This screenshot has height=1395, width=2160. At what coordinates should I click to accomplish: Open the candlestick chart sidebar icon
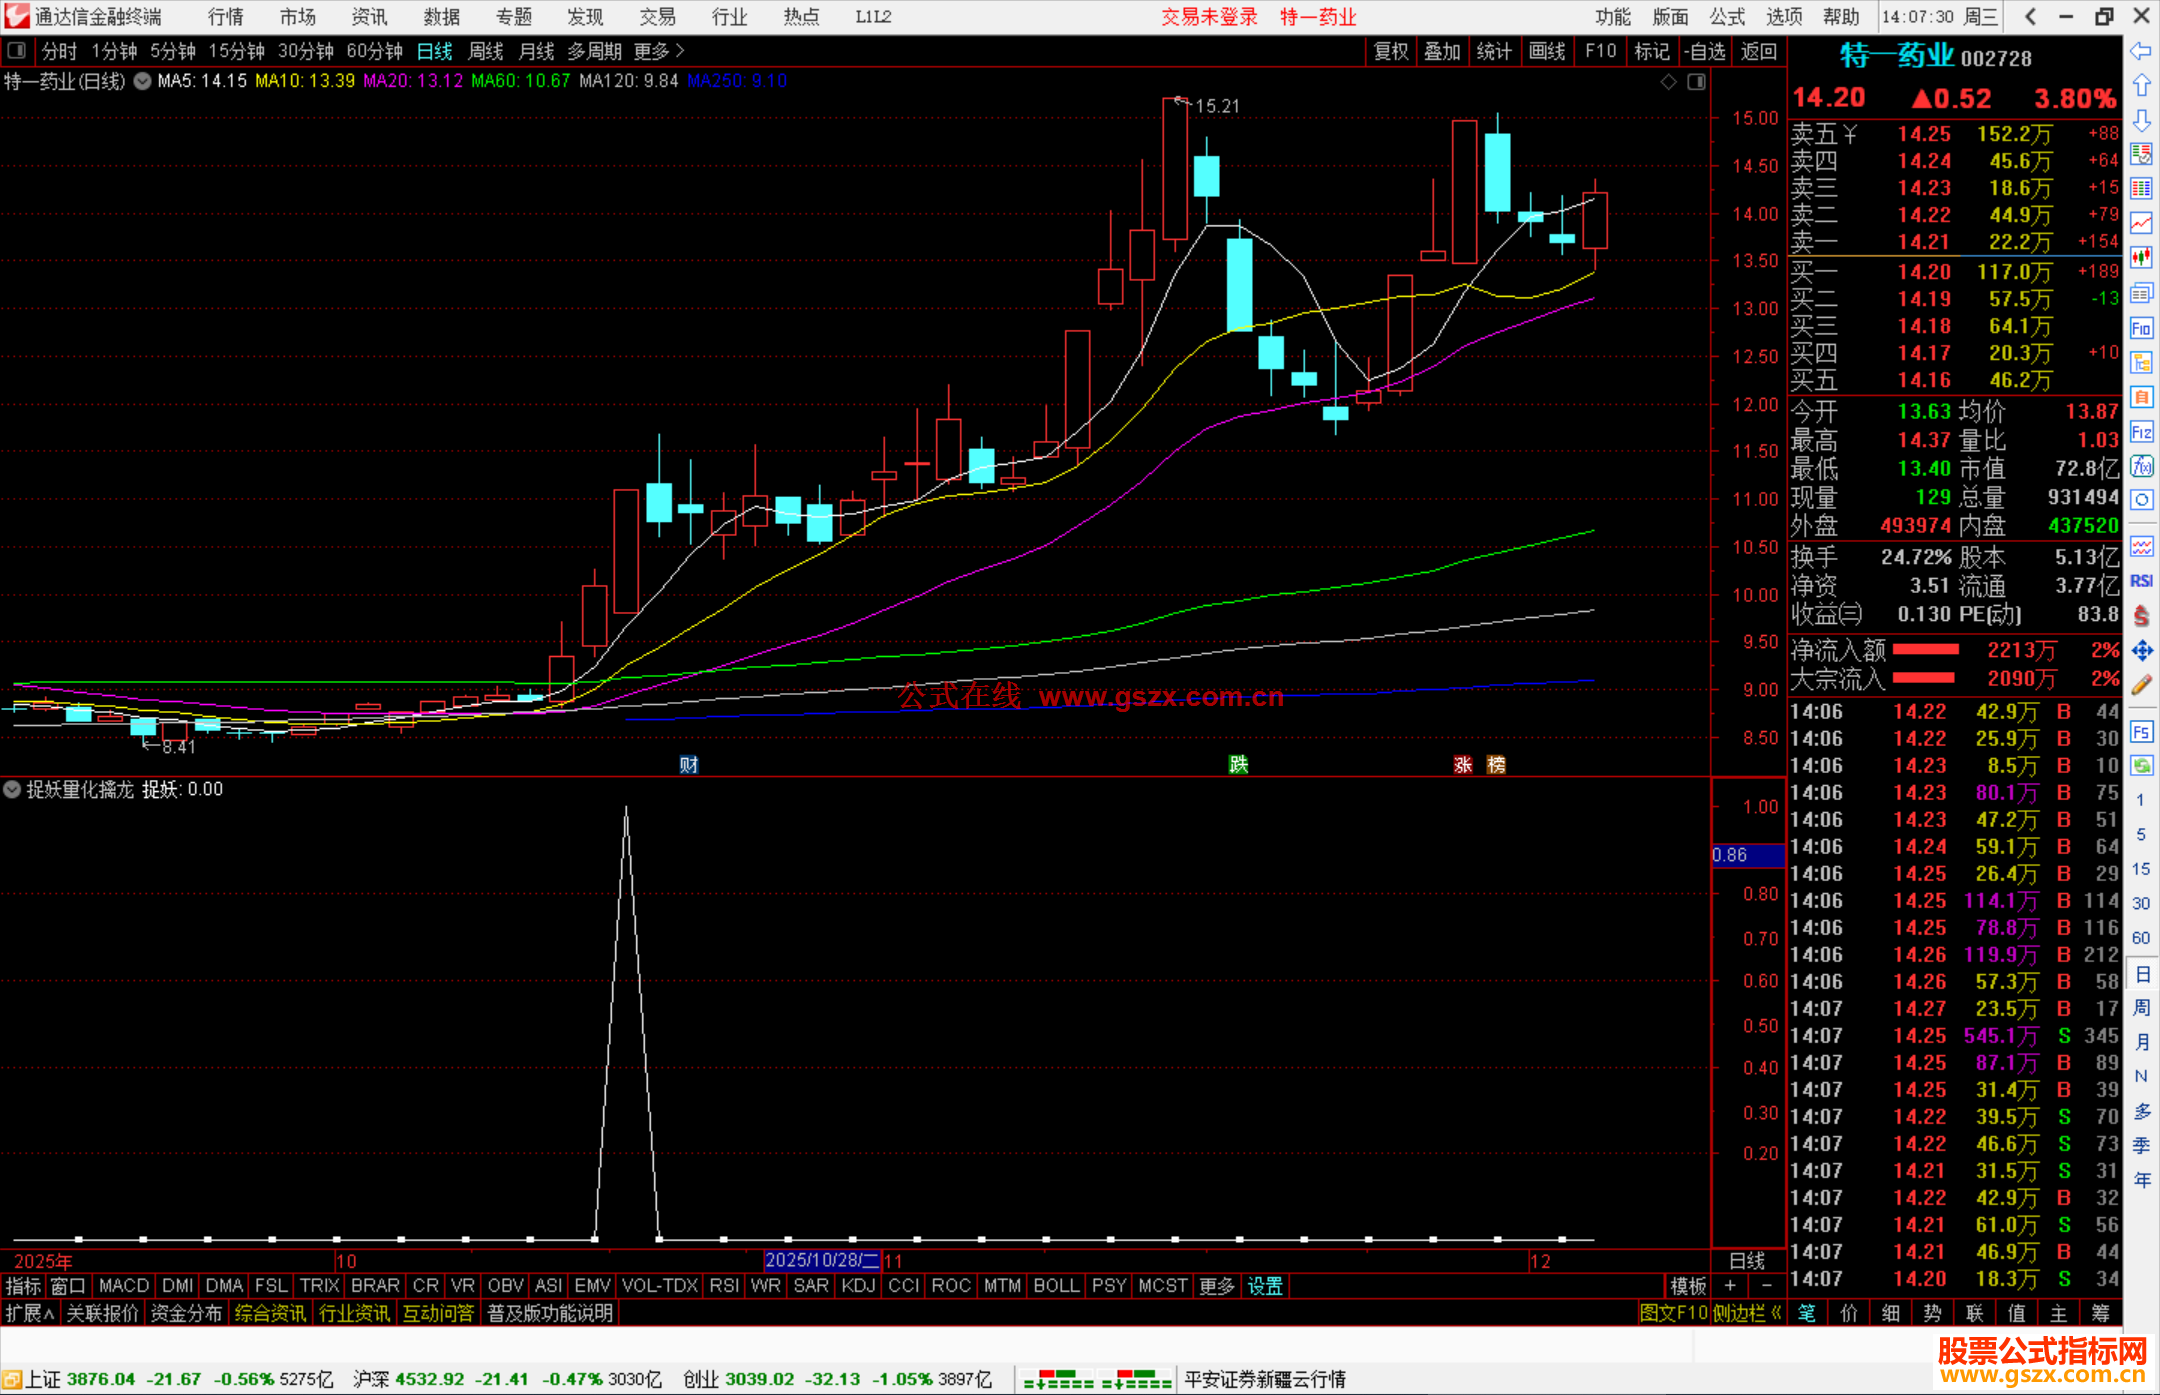(x=2141, y=258)
